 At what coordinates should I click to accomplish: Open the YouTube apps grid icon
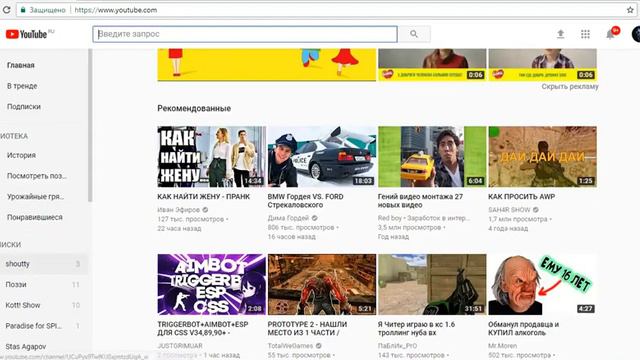(585, 34)
